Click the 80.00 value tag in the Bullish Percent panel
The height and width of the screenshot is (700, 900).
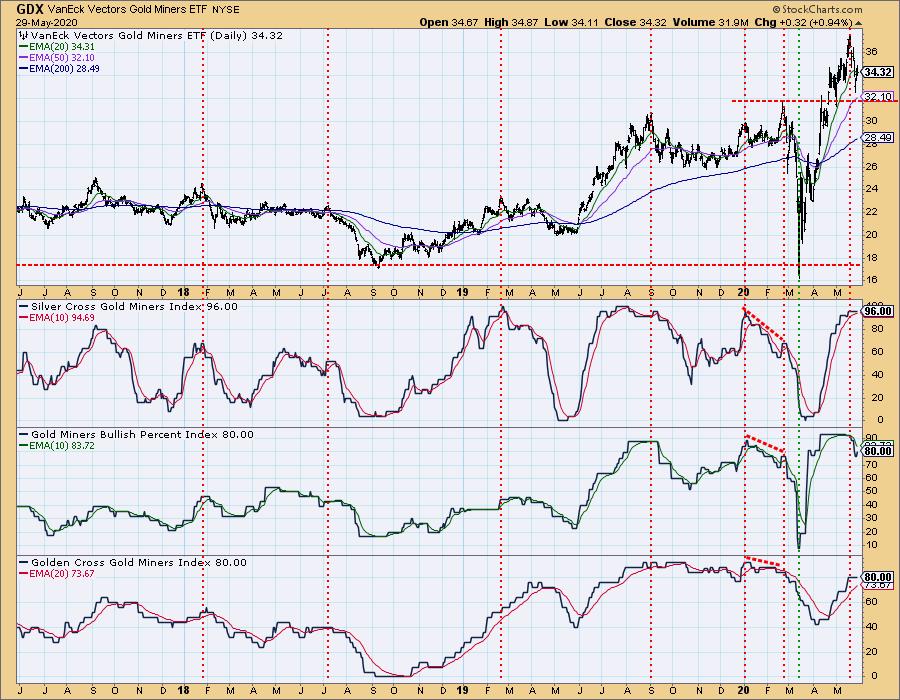point(878,452)
